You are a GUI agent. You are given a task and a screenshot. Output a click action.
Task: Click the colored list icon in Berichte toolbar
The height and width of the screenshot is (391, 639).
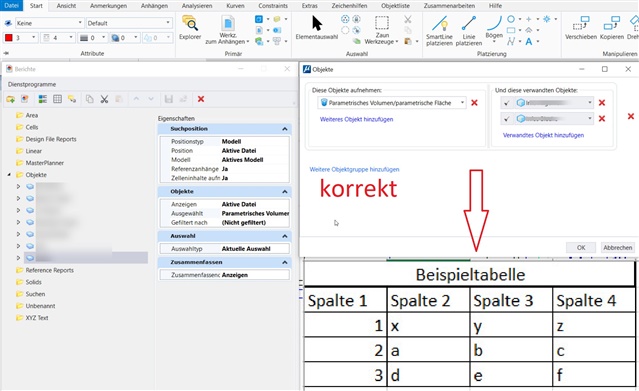coord(43,99)
